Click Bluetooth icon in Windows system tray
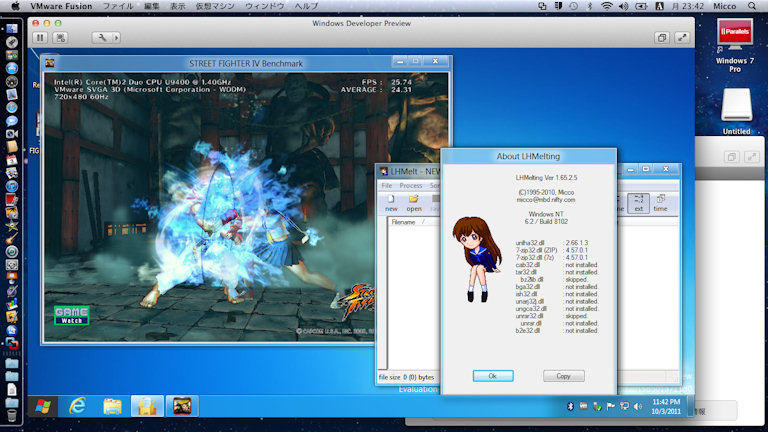 tap(570, 407)
